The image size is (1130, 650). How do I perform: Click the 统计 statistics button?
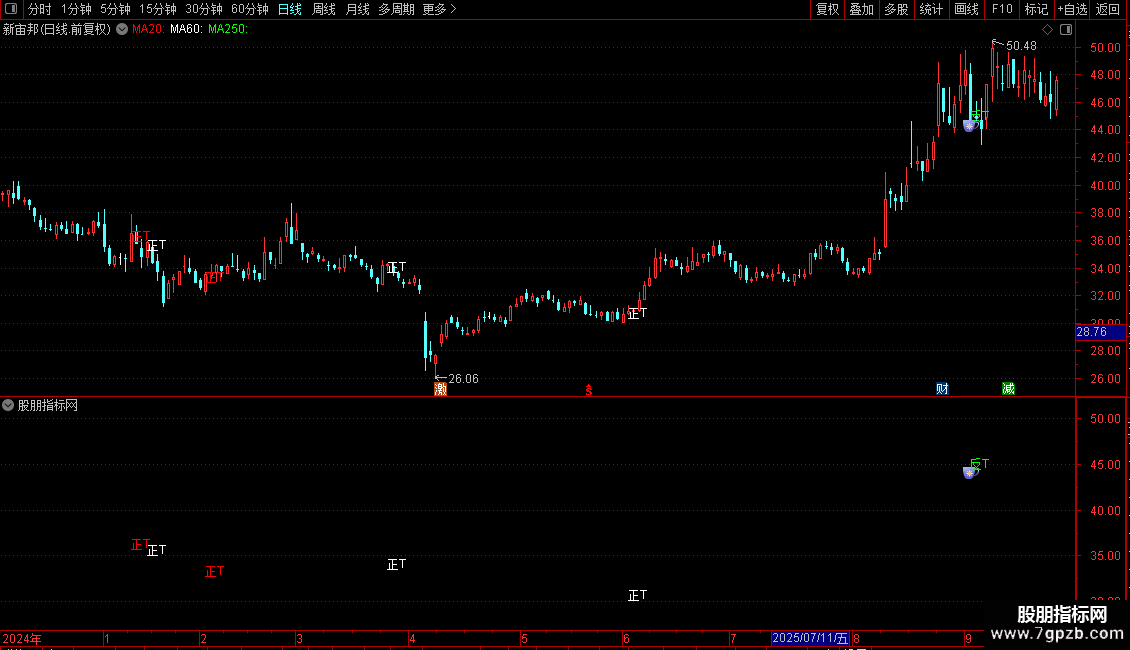pyautogui.click(x=931, y=9)
